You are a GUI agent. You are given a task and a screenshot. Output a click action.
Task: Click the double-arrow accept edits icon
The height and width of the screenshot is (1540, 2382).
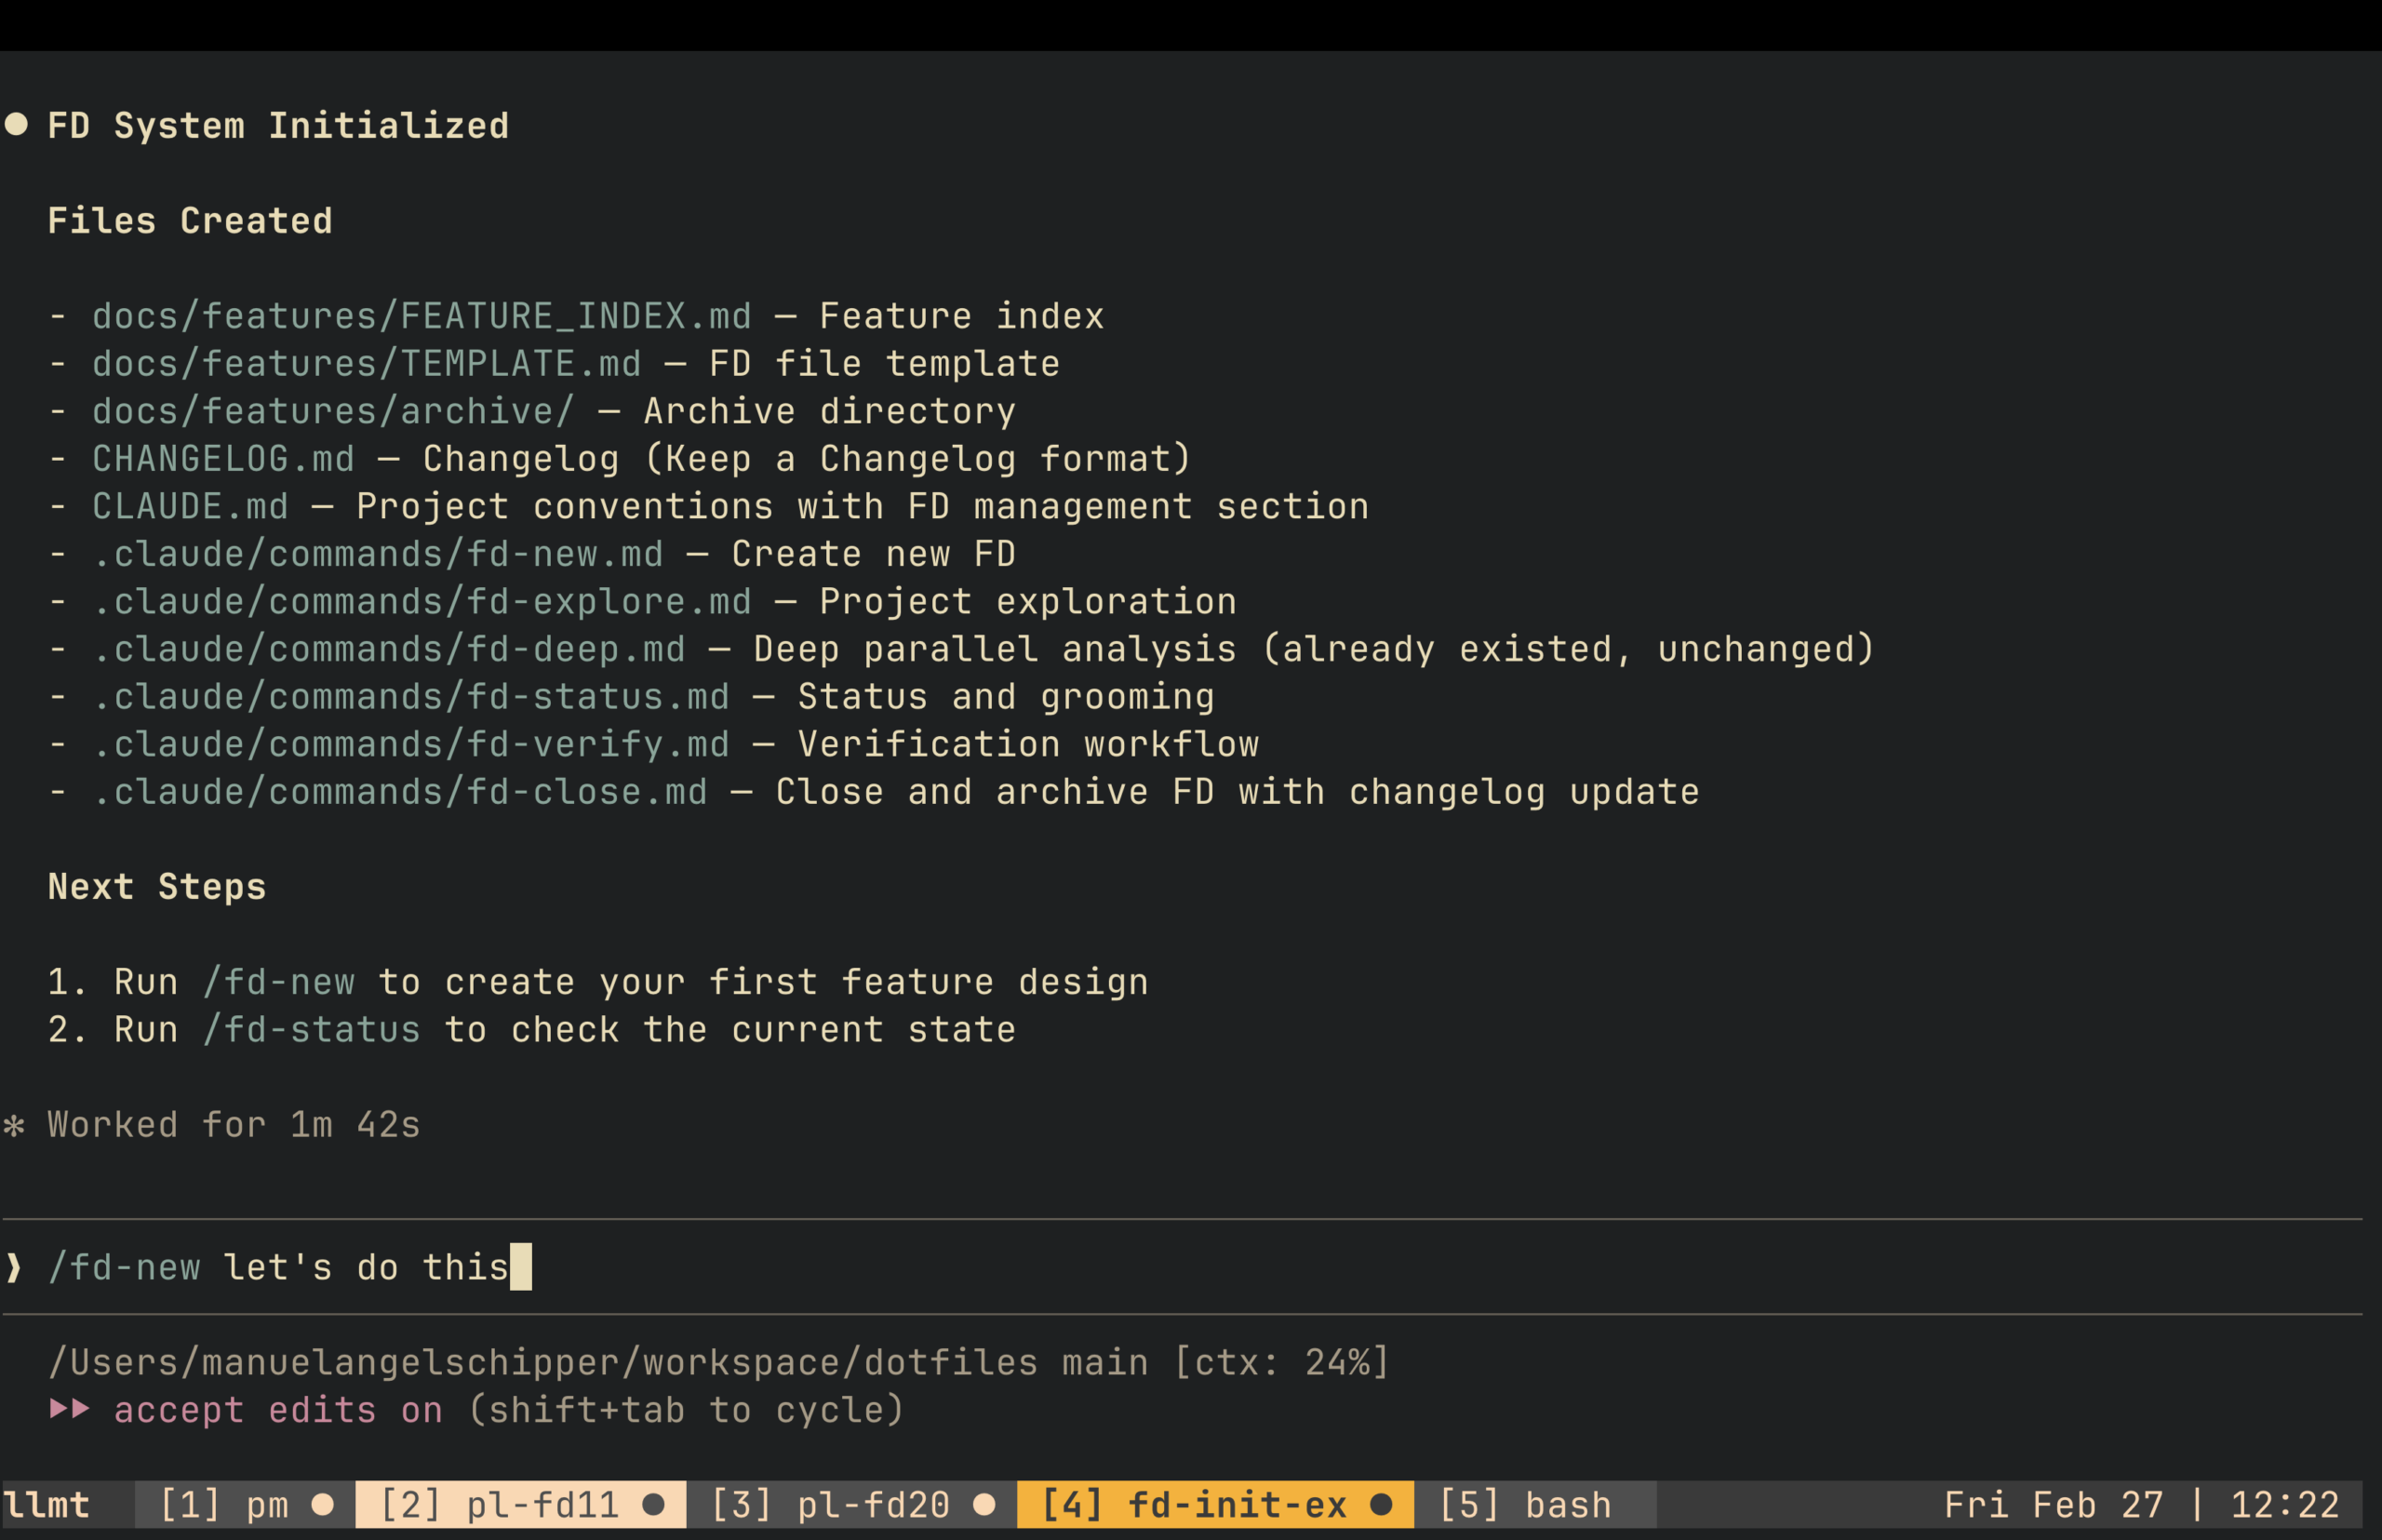click(x=70, y=1409)
